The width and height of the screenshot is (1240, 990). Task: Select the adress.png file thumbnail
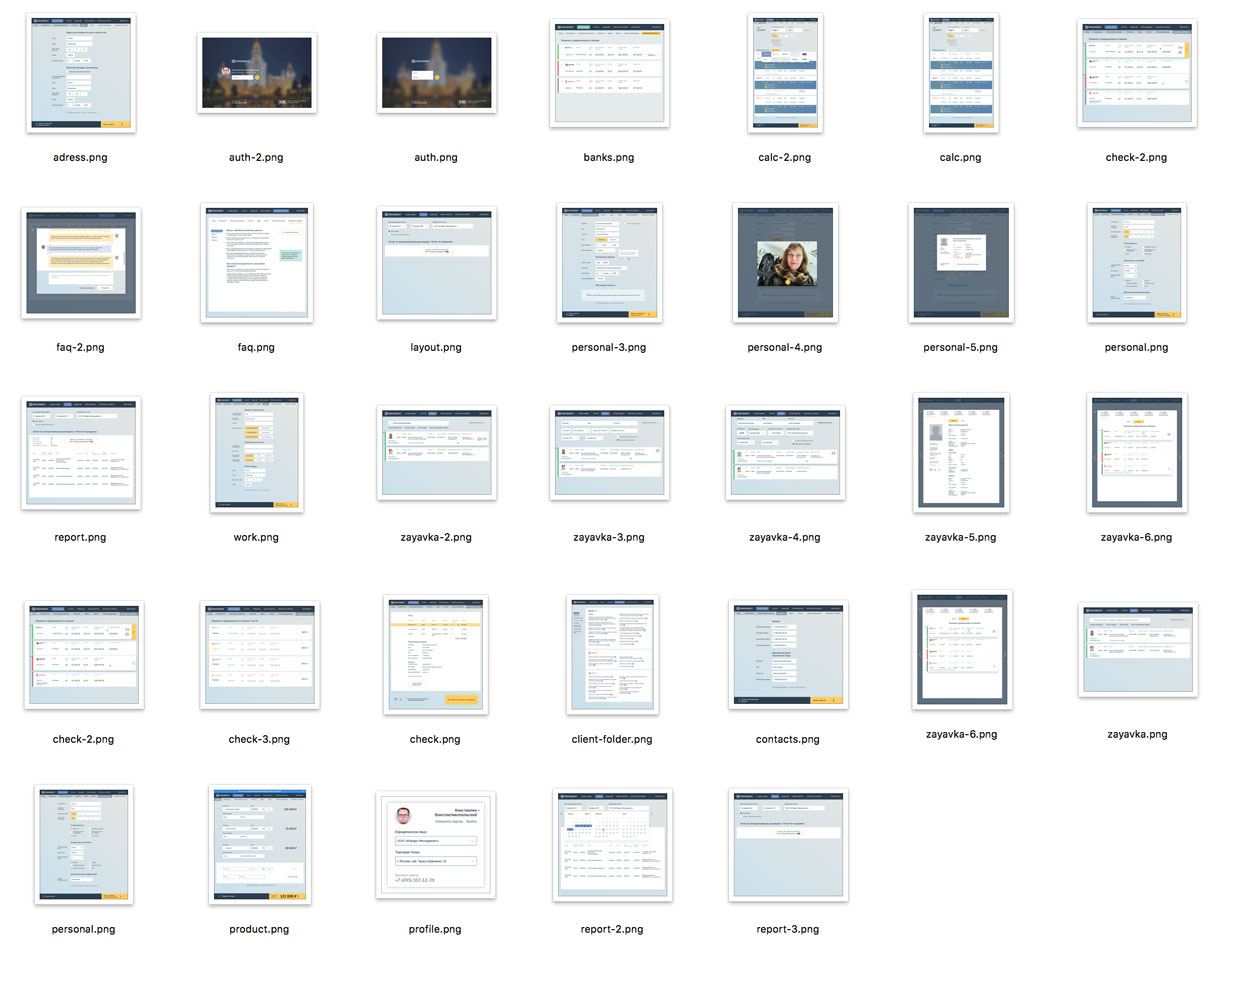(x=81, y=73)
